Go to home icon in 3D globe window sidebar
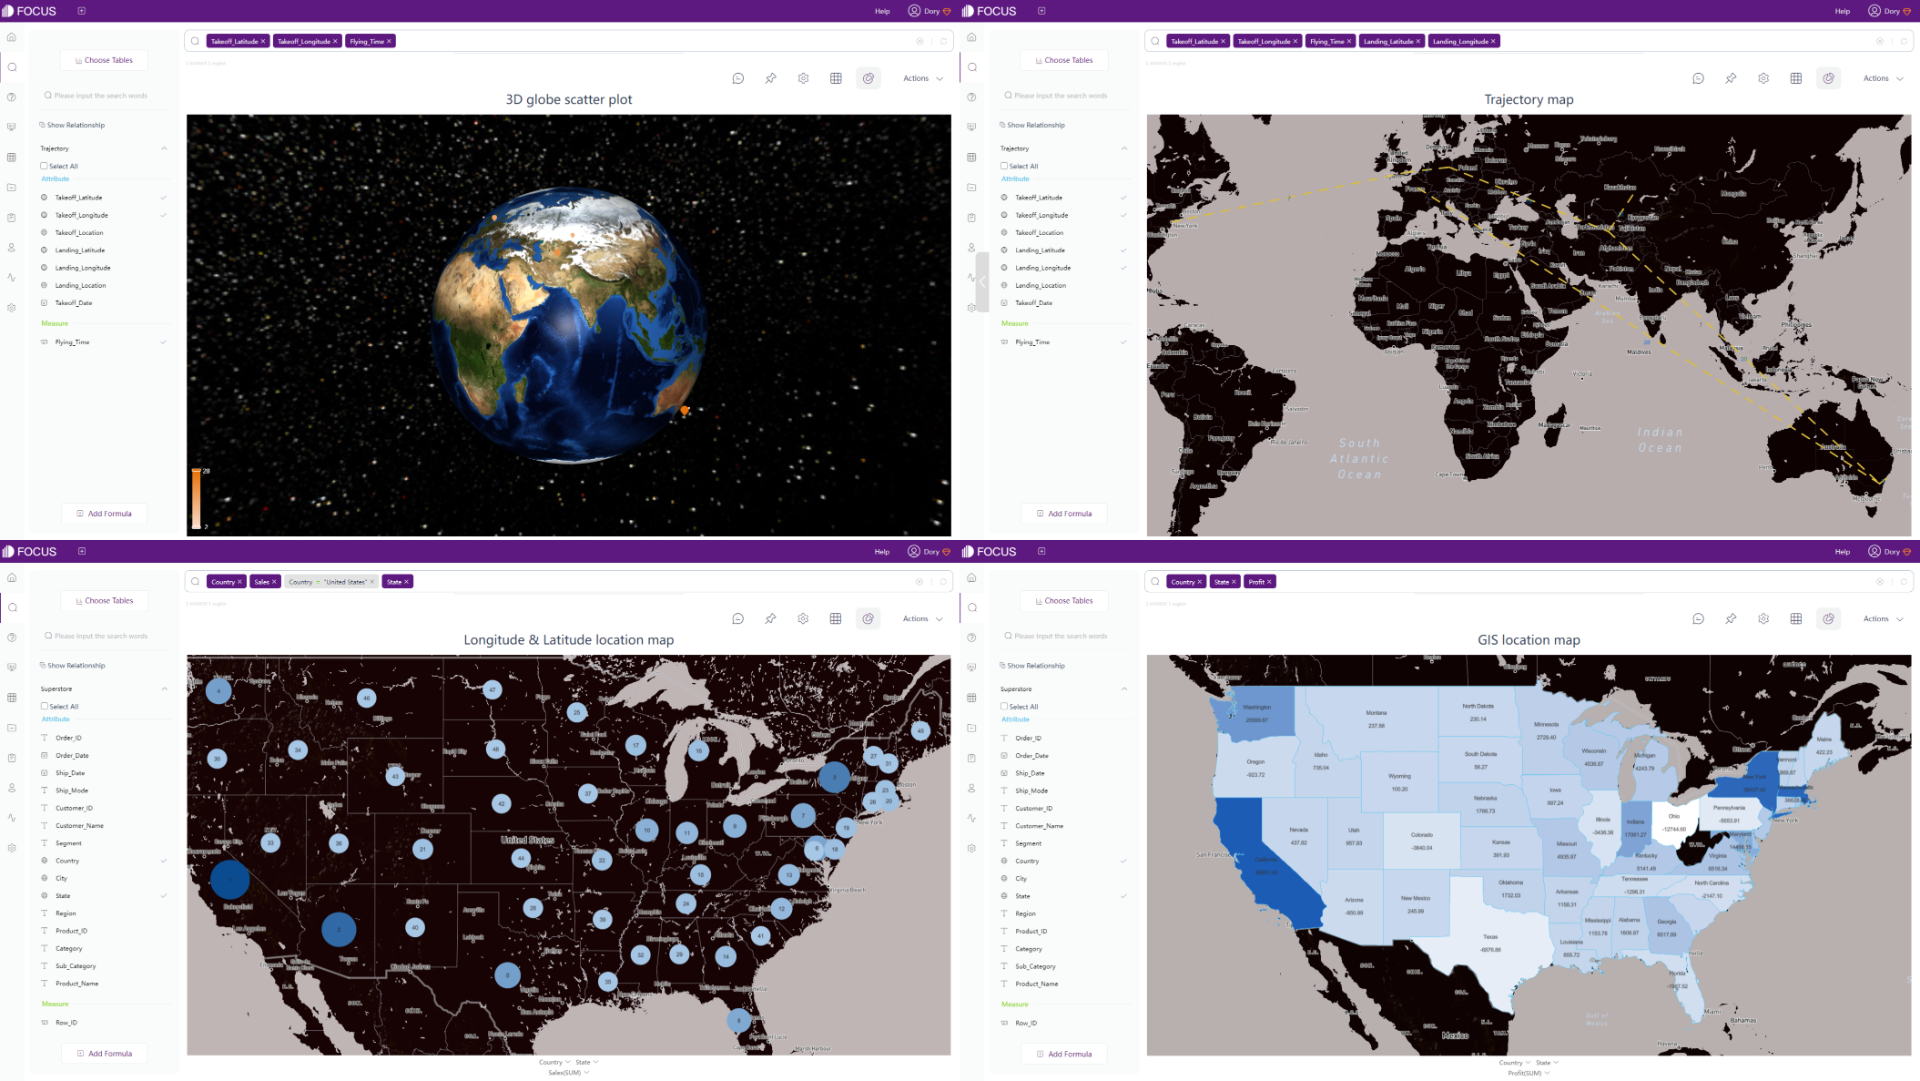 pyautogui.click(x=12, y=37)
